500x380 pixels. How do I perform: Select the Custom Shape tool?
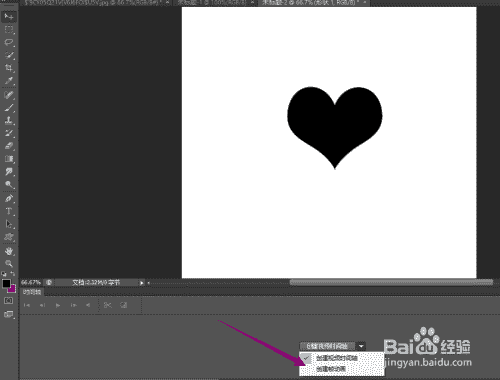coord(9,237)
